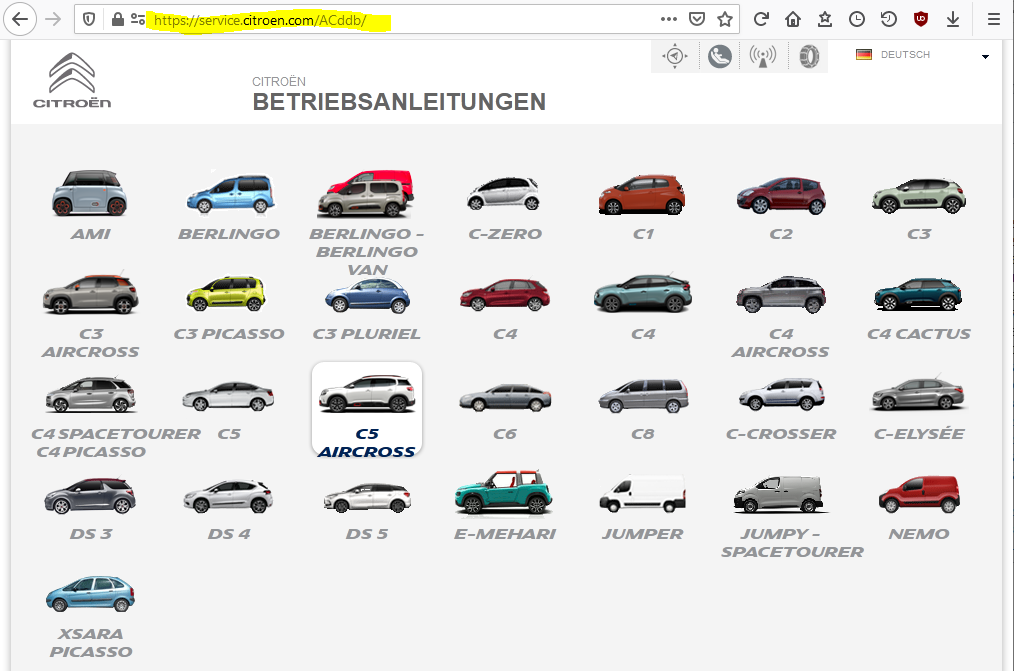
Task: Click the snow chain tire icon
Action: (808, 56)
